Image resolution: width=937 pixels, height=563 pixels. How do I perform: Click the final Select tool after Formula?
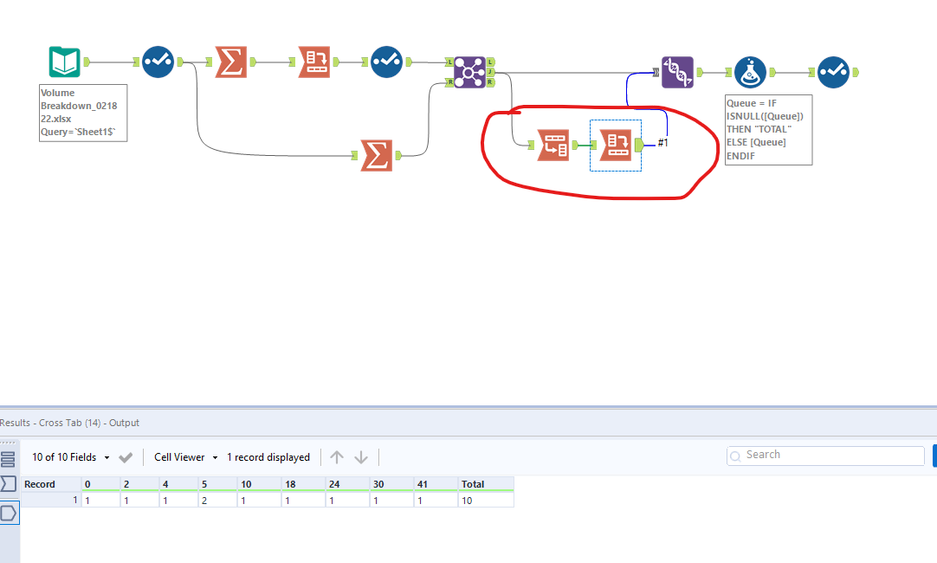click(834, 72)
